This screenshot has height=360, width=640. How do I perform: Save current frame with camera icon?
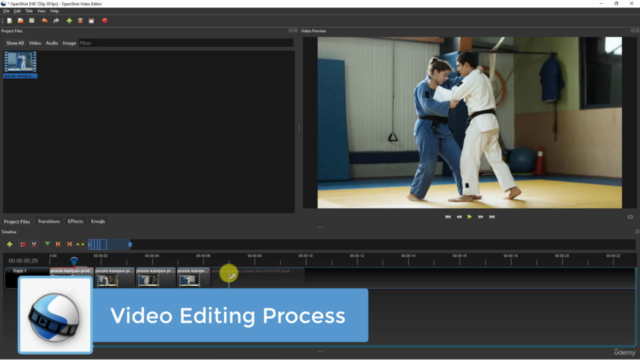point(630,217)
